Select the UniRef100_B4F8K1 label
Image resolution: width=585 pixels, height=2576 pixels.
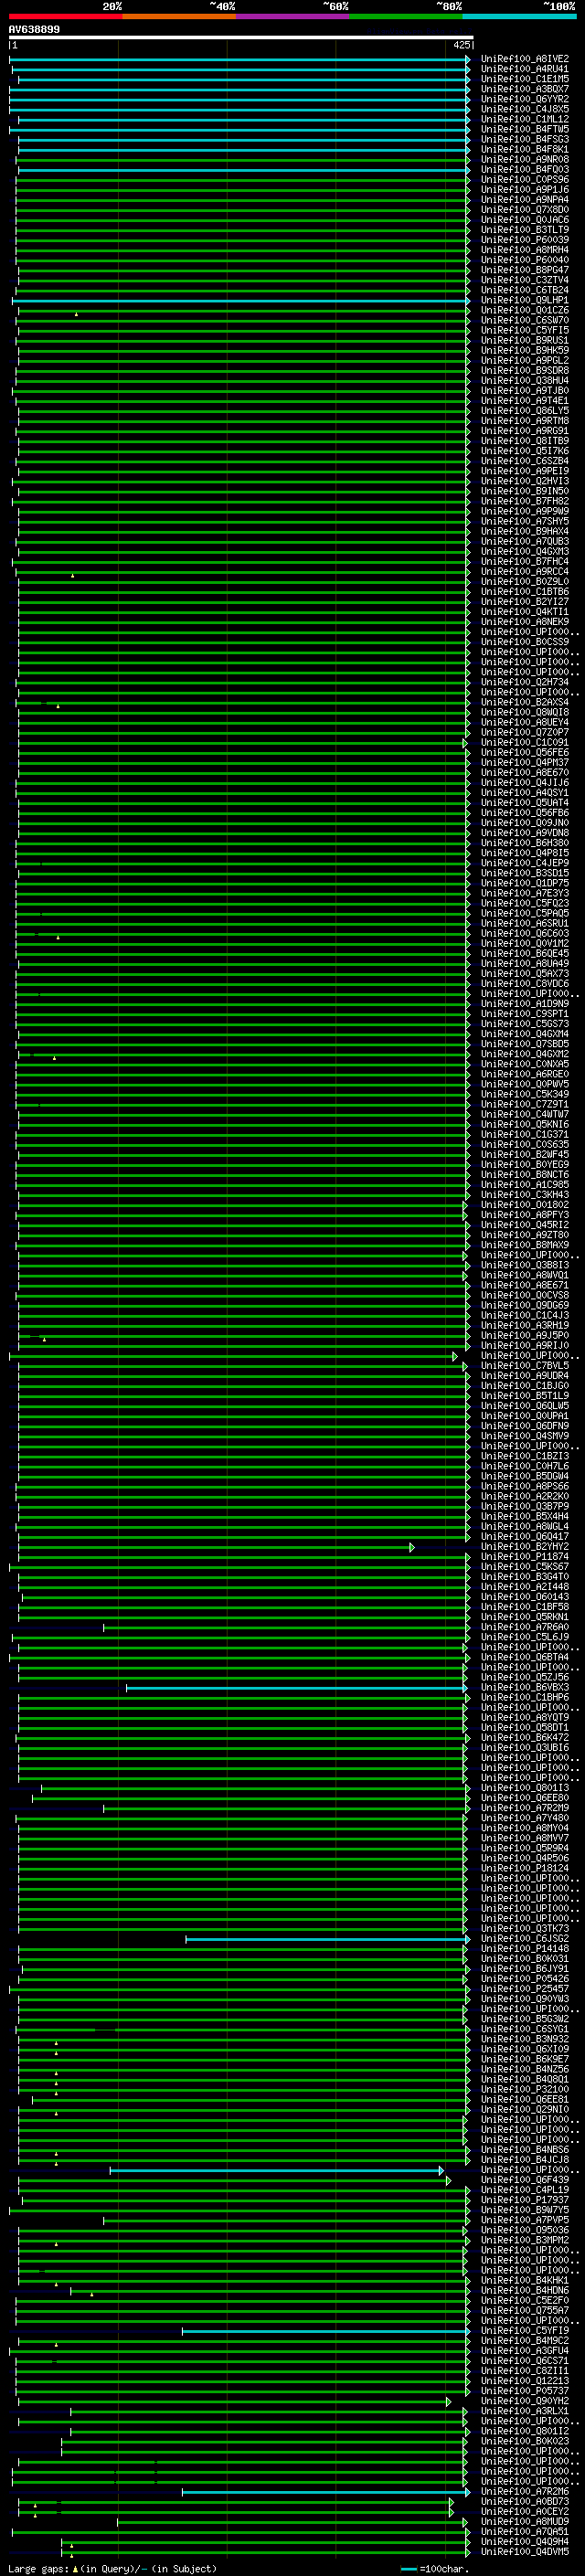click(525, 149)
